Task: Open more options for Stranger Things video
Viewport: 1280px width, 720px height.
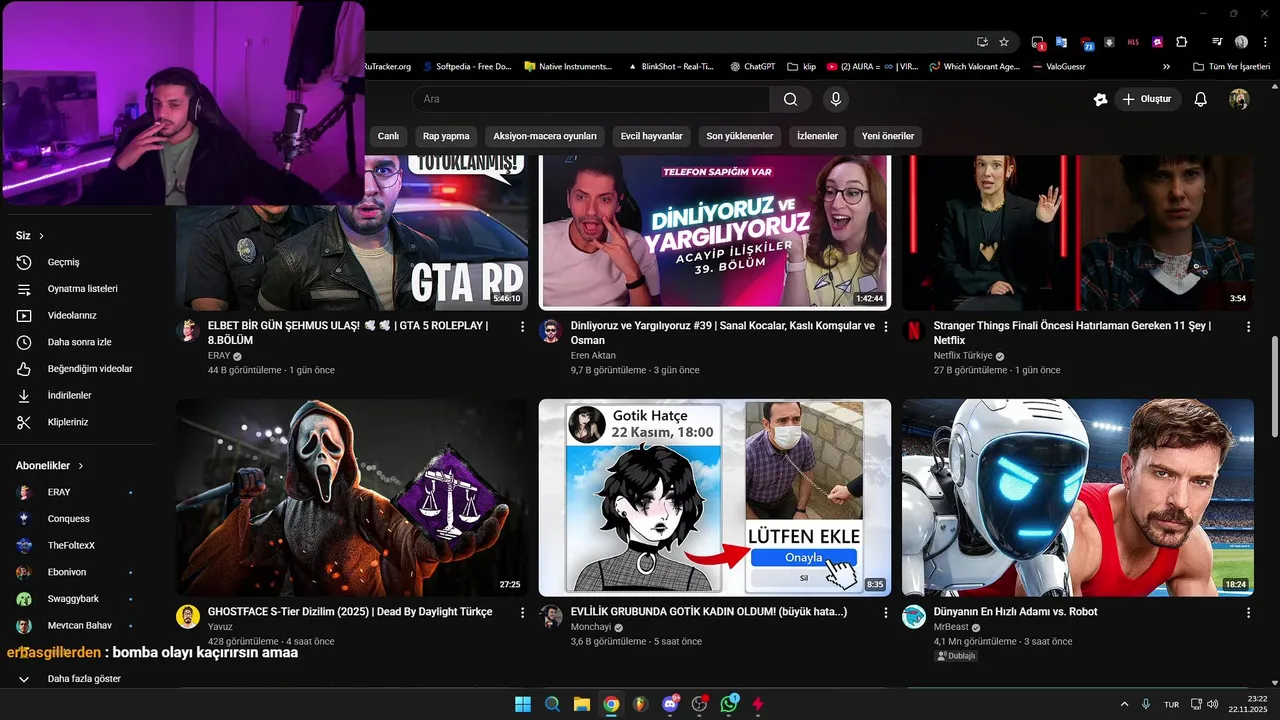Action: click(1248, 327)
